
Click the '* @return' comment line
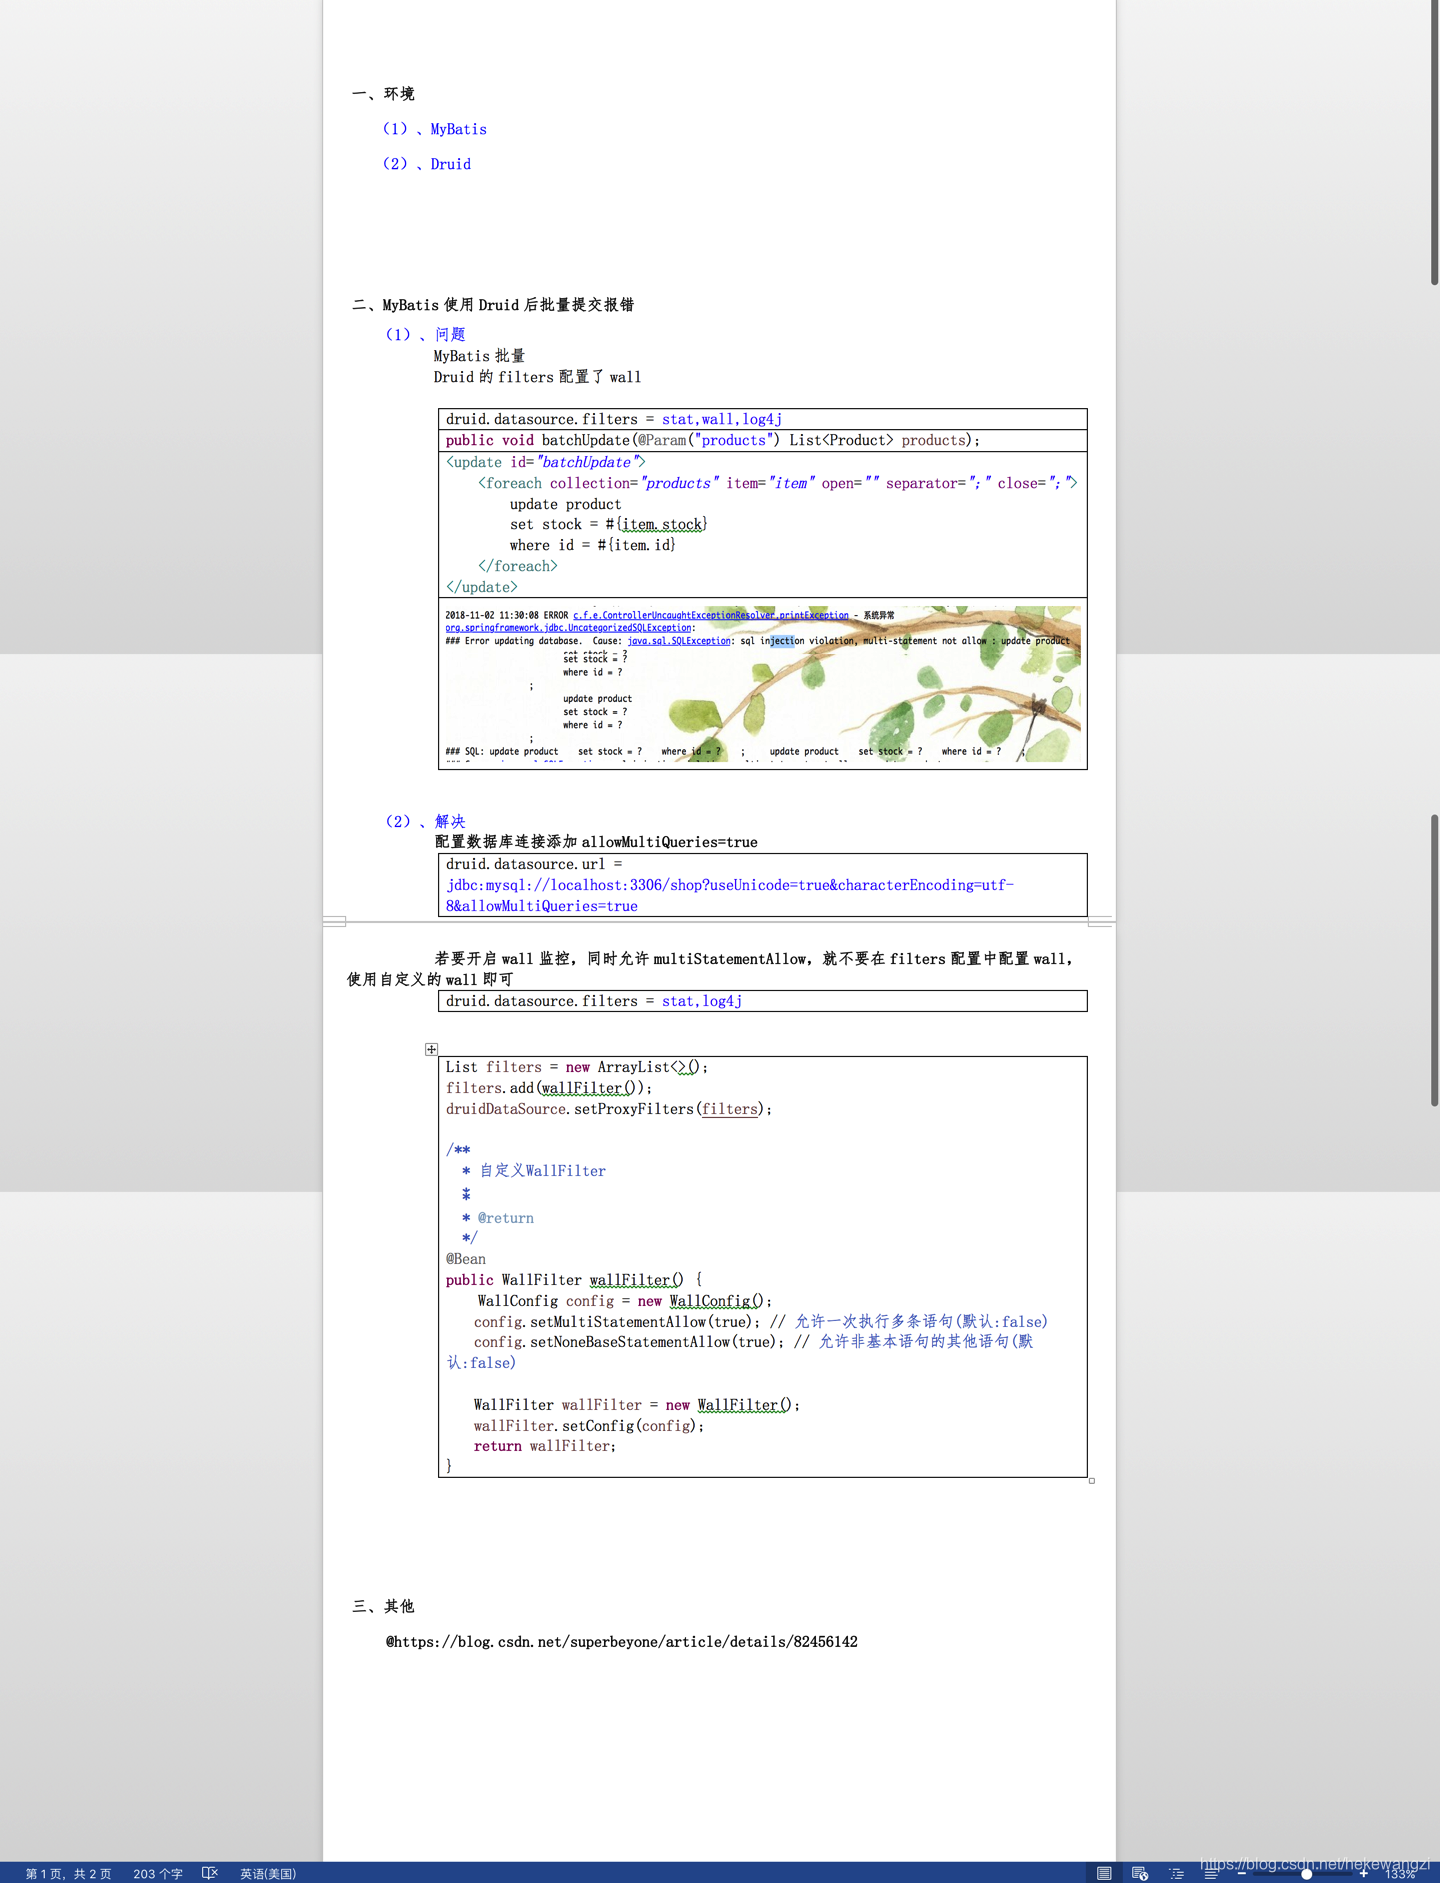tap(498, 1218)
